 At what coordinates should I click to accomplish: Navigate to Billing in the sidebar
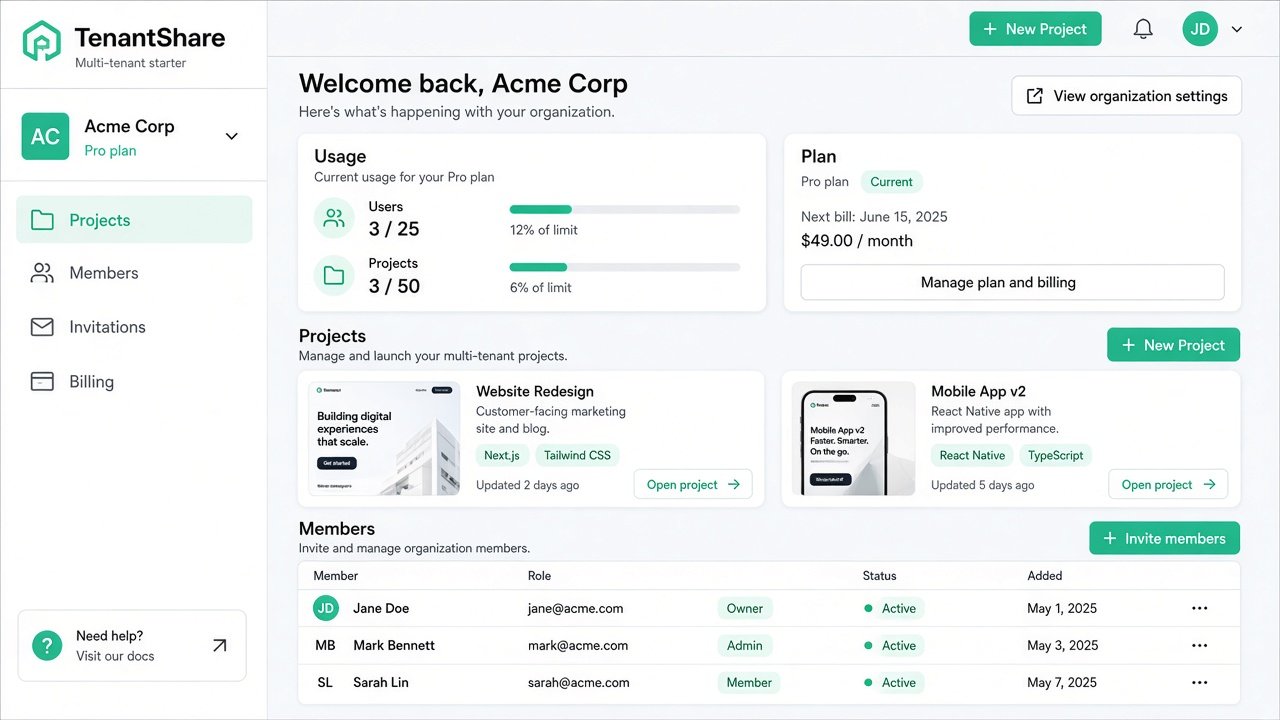pyautogui.click(x=134, y=382)
